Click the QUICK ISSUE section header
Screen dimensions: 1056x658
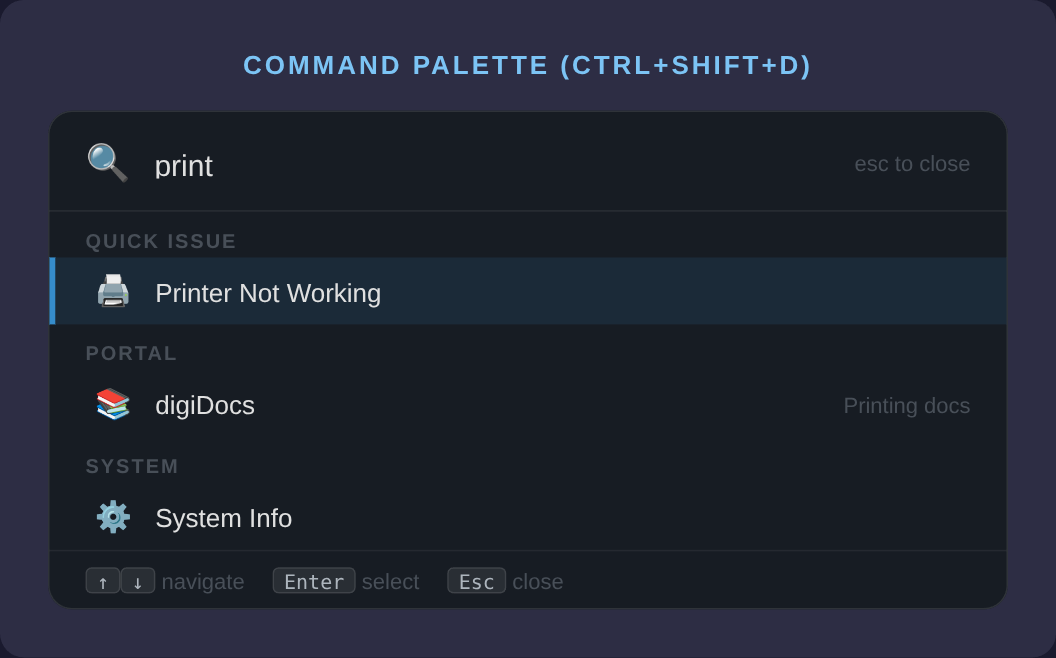162,240
